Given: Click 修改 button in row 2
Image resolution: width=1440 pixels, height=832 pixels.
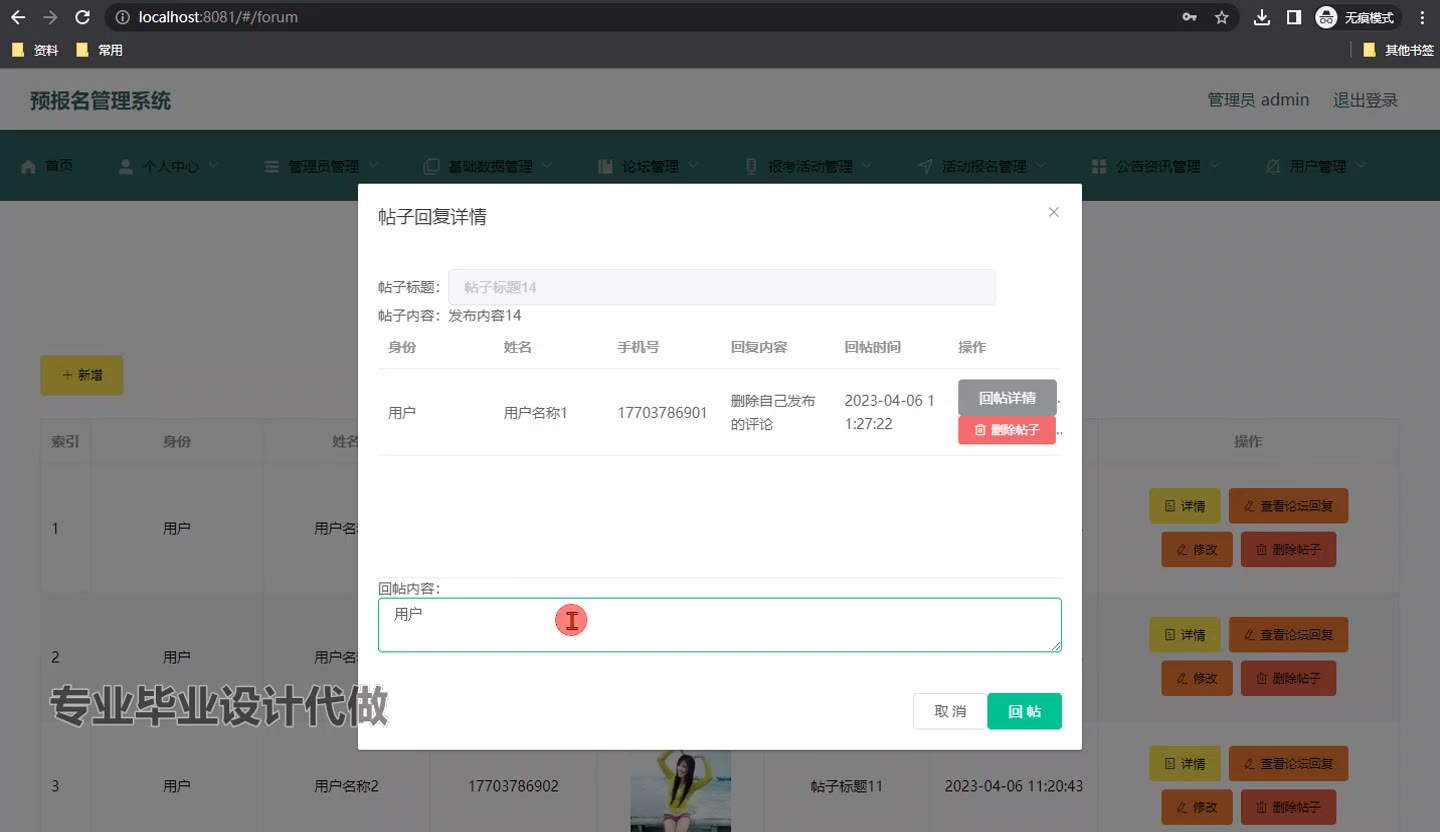Looking at the screenshot, I should [x=1197, y=679].
